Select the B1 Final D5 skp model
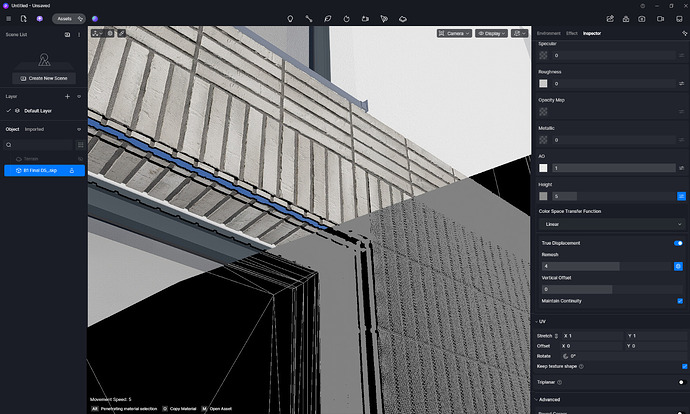Image resolution: width=690 pixels, height=414 pixels. (x=44, y=170)
